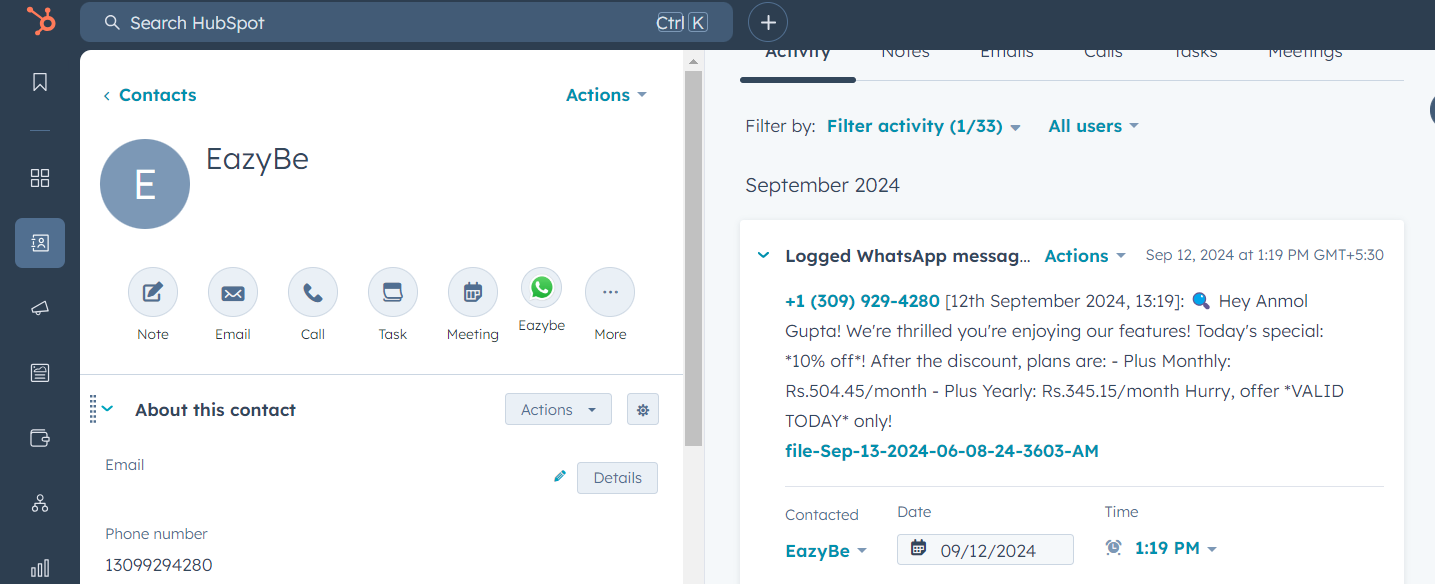The image size is (1435, 584).
Task: Log a Call for this contact
Action: pyautogui.click(x=312, y=293)
